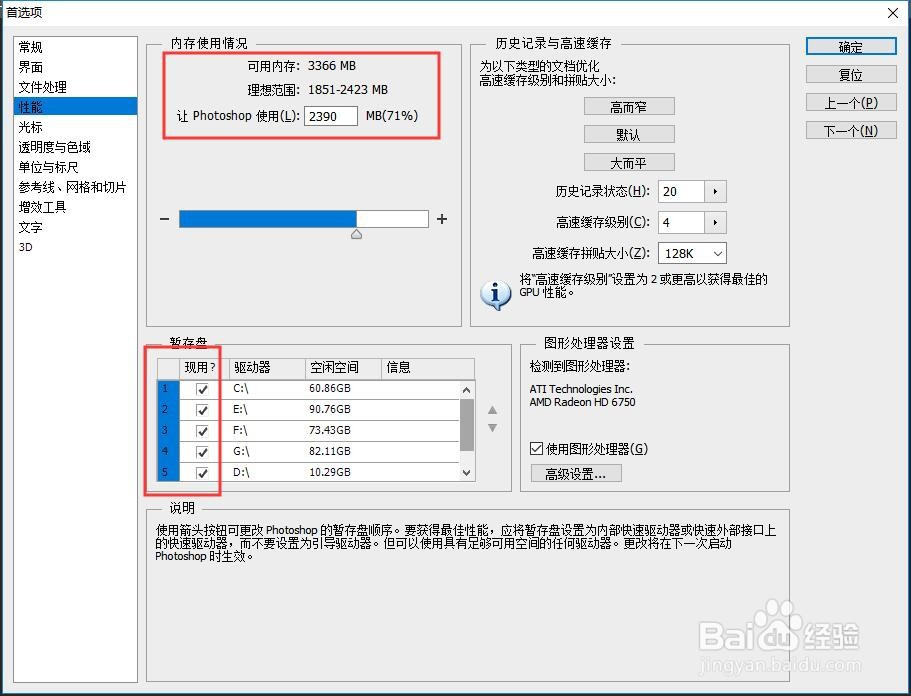Click the memory usage slider handle

(356, 234)
